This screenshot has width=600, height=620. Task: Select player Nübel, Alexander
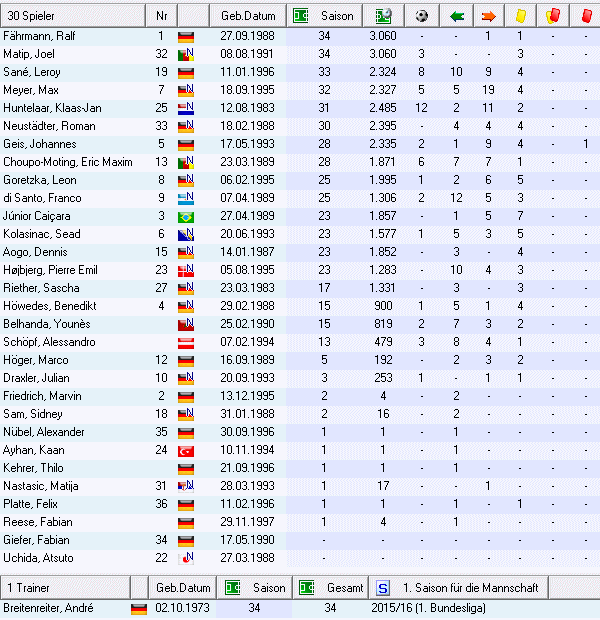tap(44, 432)
